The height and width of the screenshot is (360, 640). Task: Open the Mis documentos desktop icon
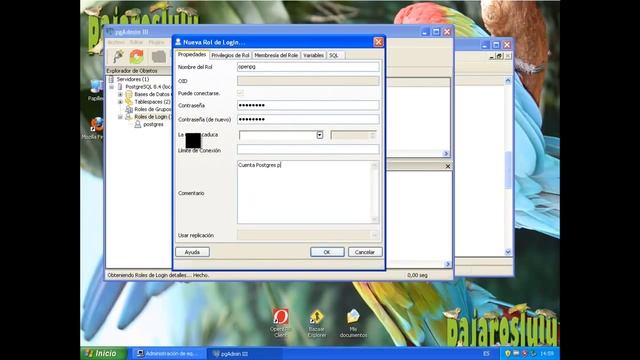point(353,324)
